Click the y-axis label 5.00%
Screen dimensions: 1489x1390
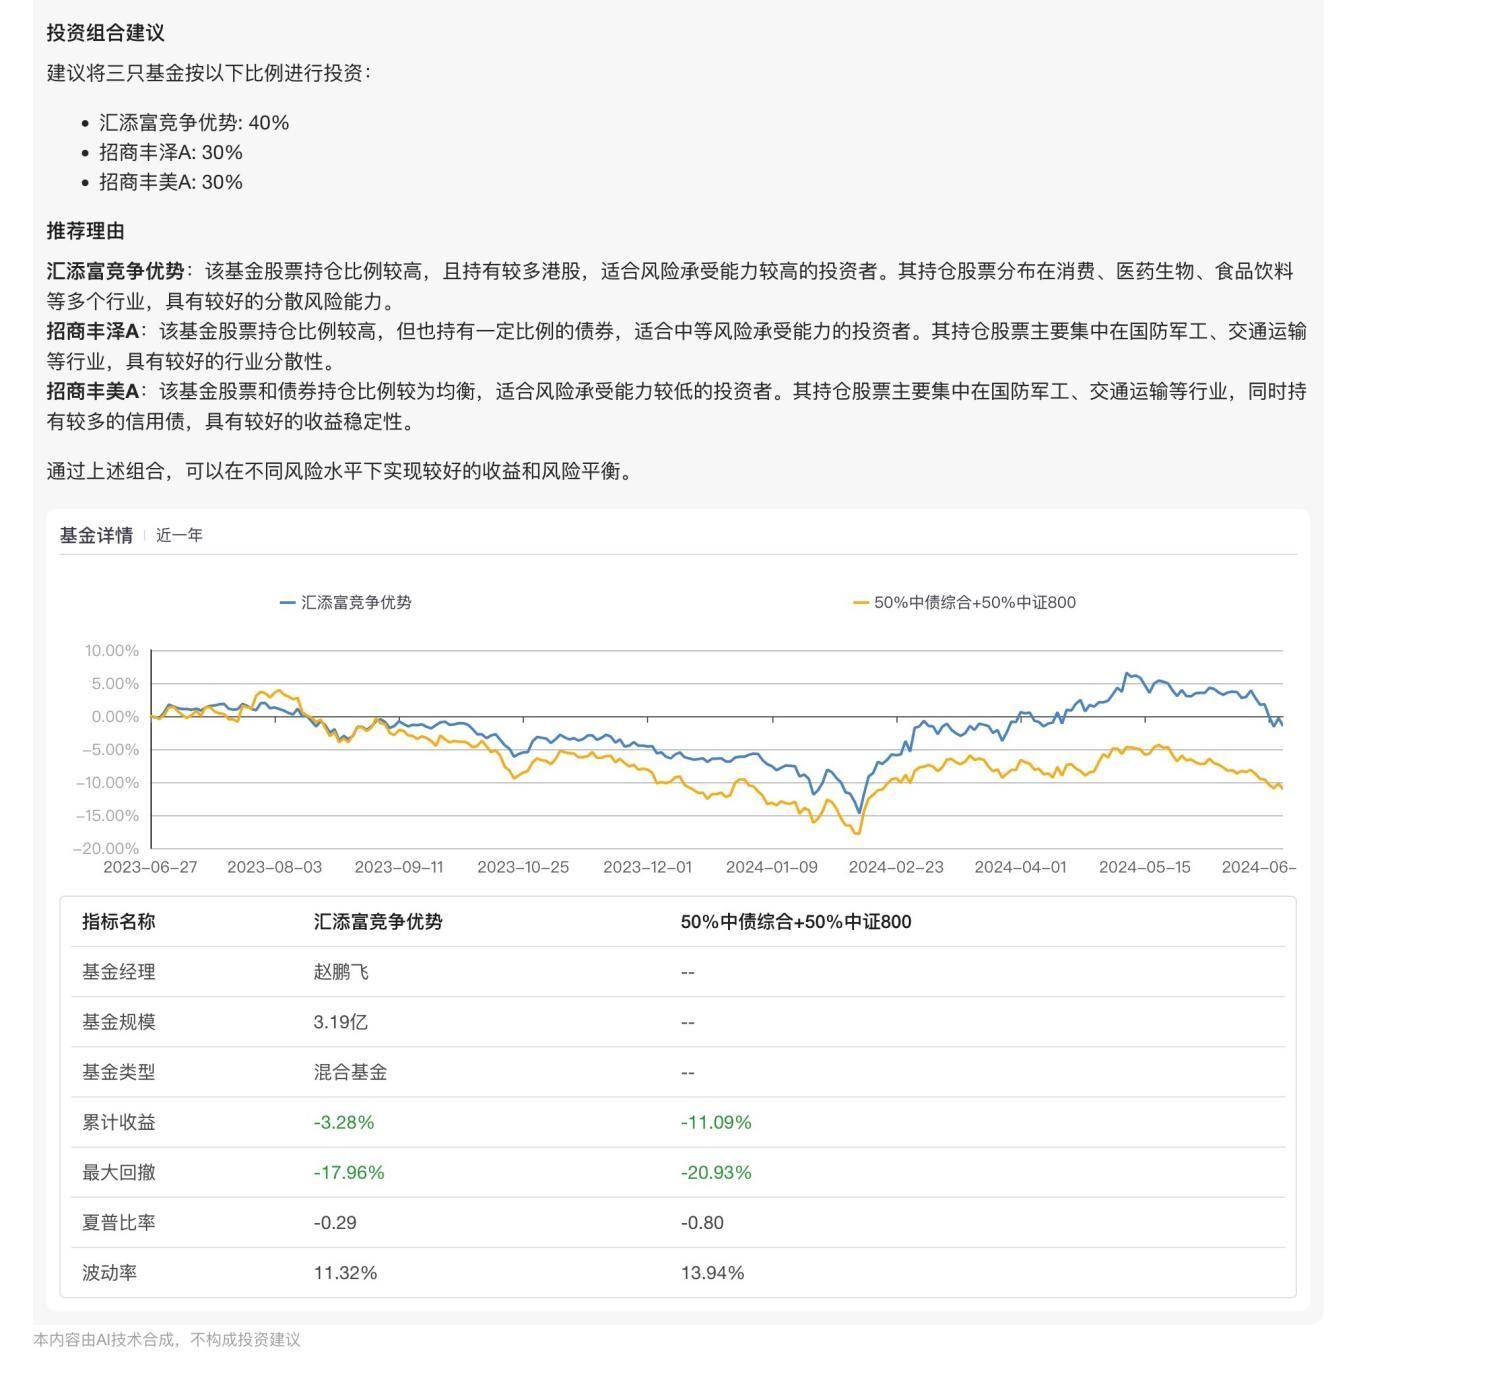[x=115, y=684]
